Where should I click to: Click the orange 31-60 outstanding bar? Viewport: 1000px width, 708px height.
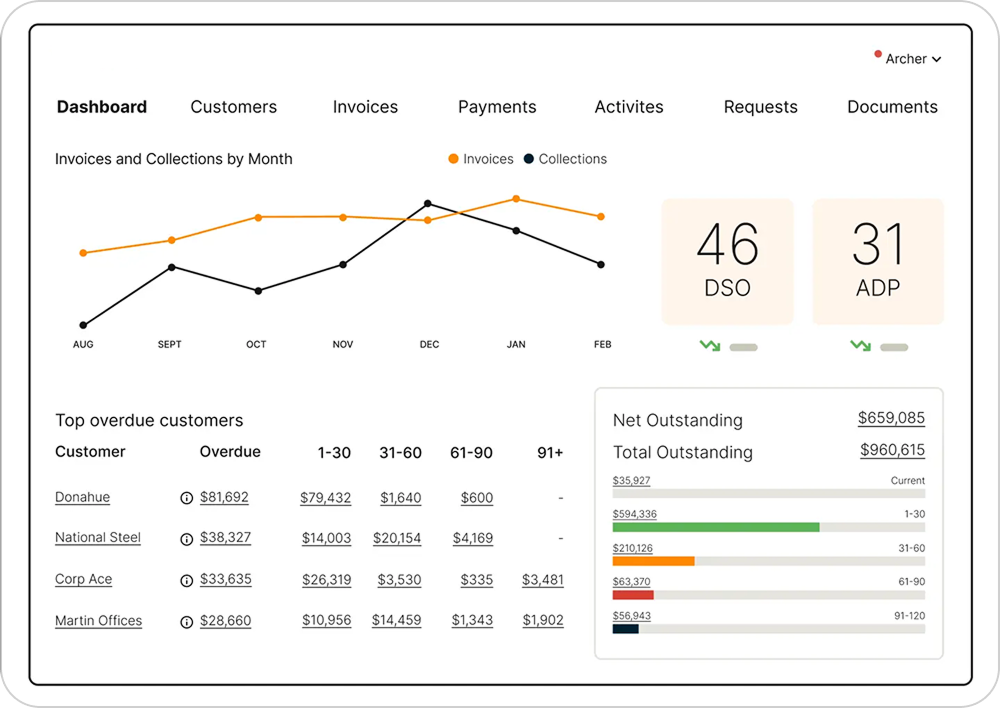pos(653,561)
